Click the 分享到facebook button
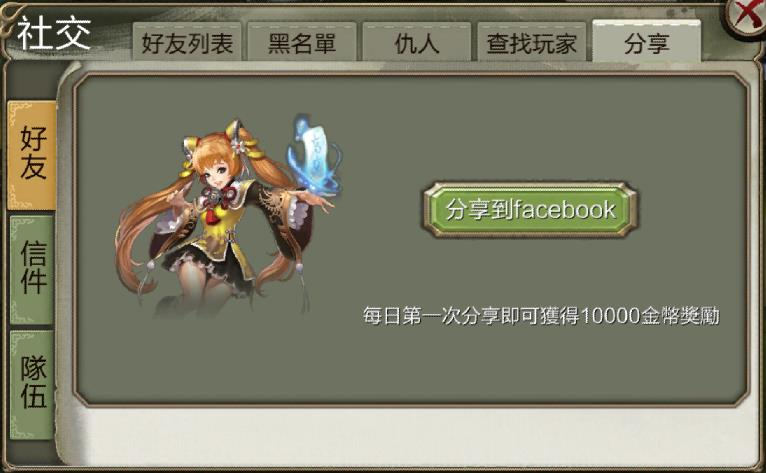The width and height of the screenshot is (766, 473). tap(530, 210)
